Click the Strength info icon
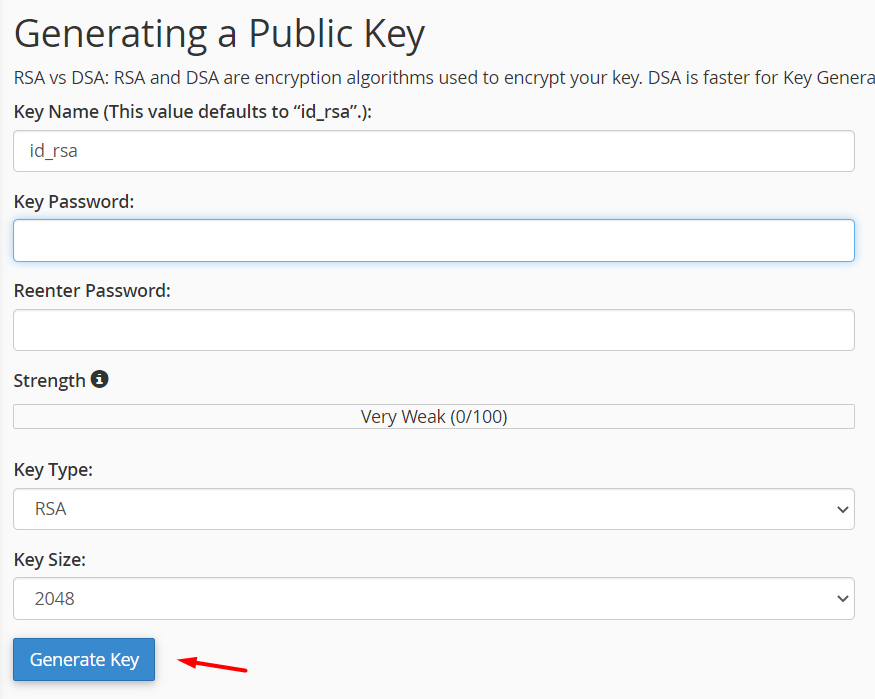 click(99, 379)
